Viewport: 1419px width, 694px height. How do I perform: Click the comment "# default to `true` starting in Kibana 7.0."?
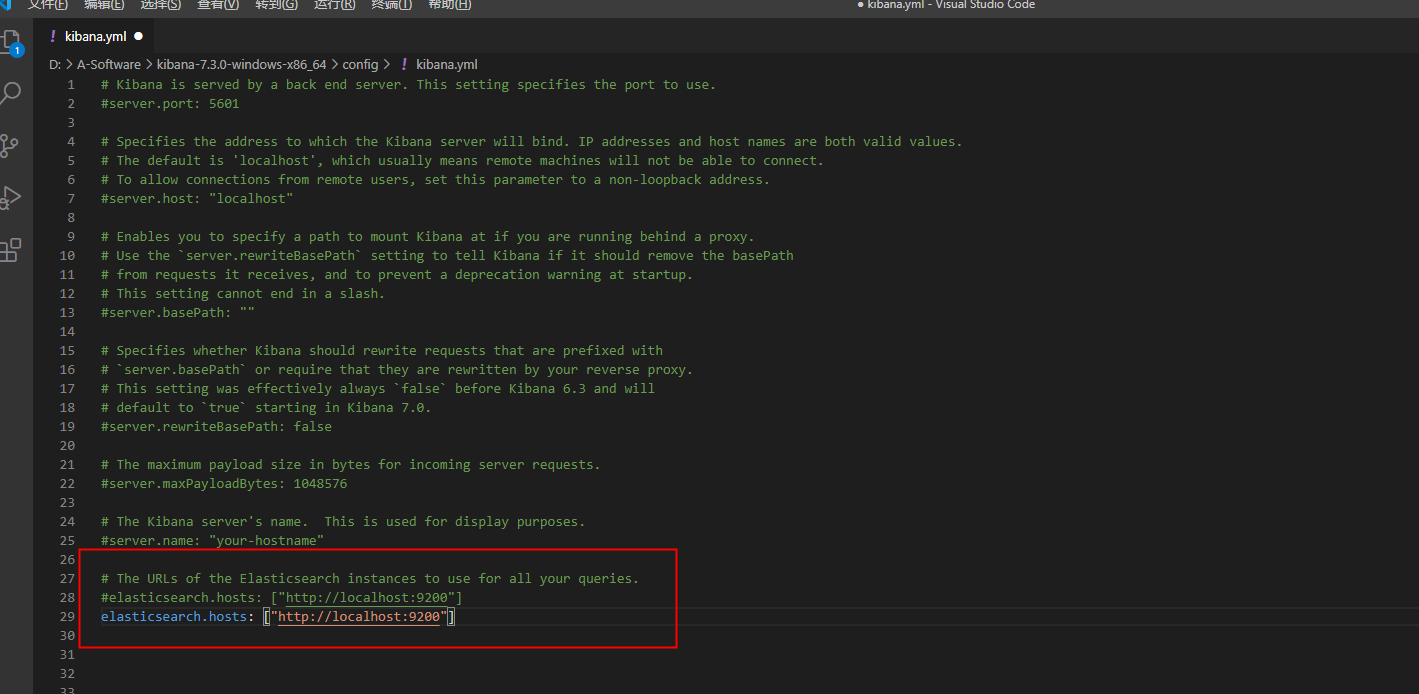pos(266,408)
